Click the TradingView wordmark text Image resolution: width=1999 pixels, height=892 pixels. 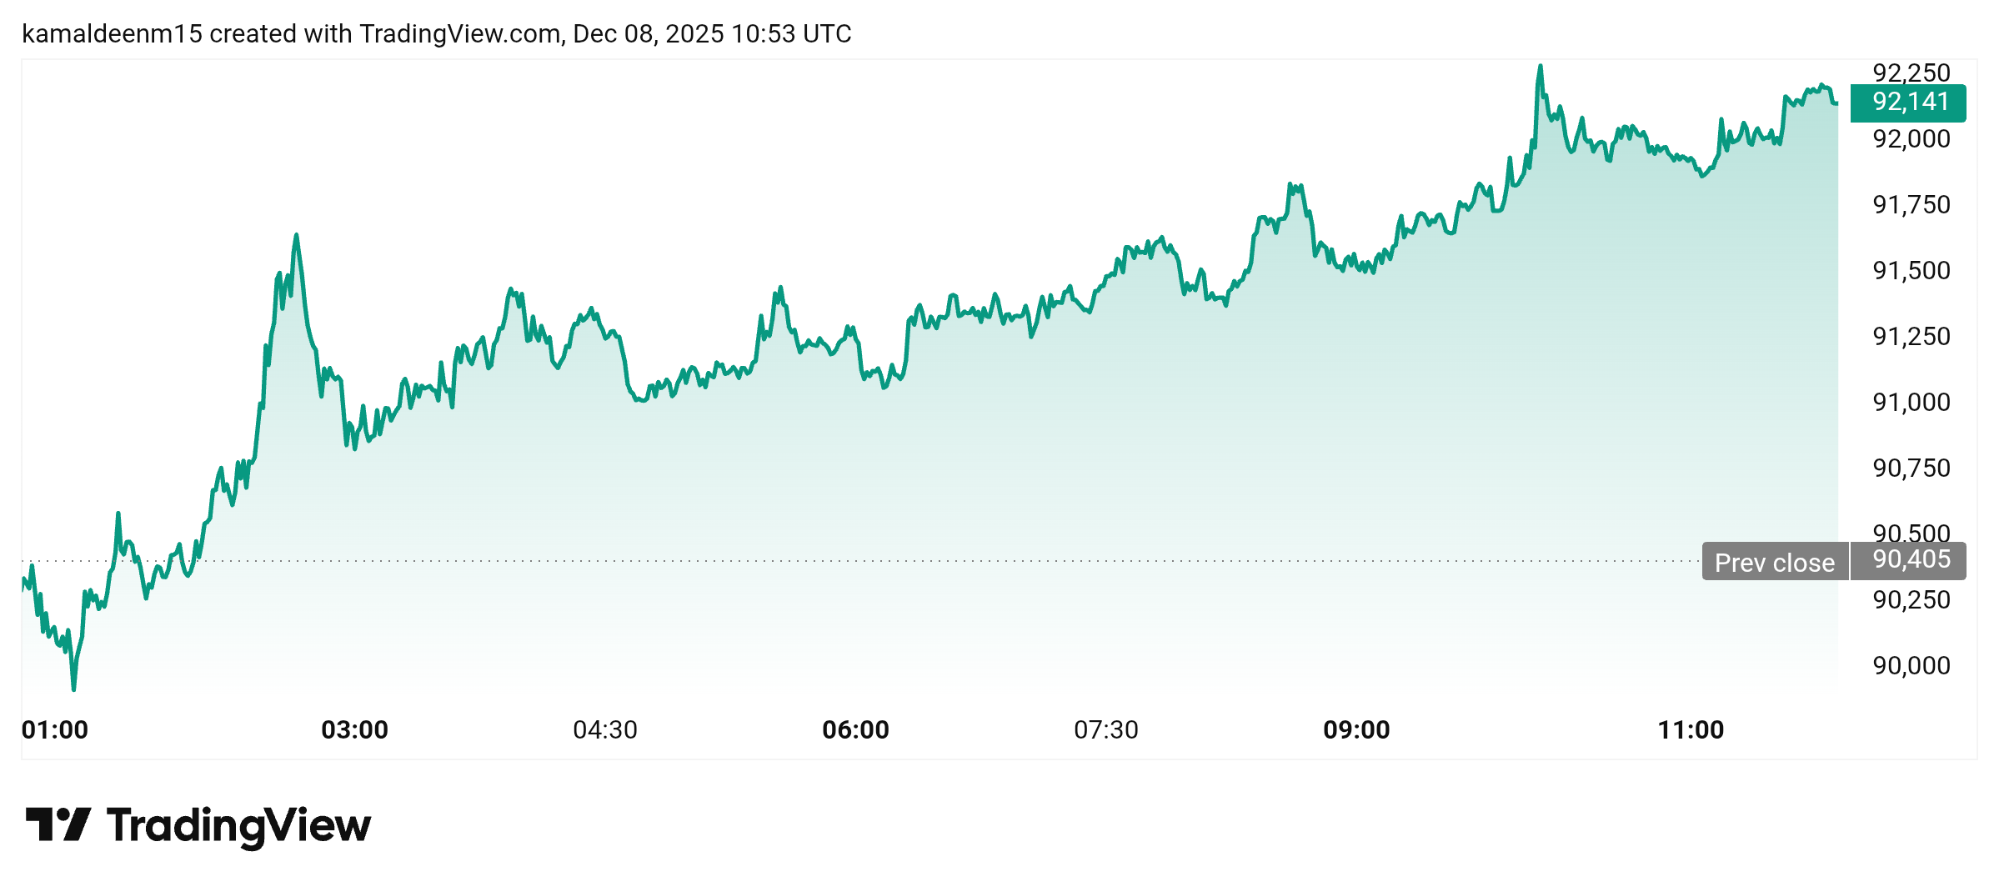coord(238,826)
